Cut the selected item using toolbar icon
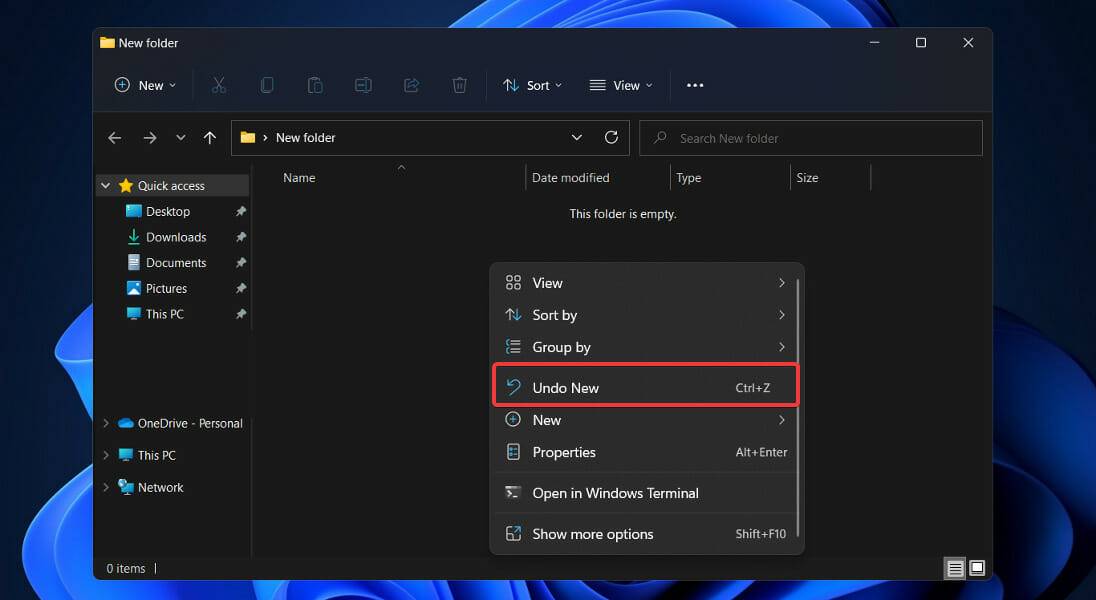The width and height of the screenshot is (1096, 600). pyautogui.click(x=219, y=85)
